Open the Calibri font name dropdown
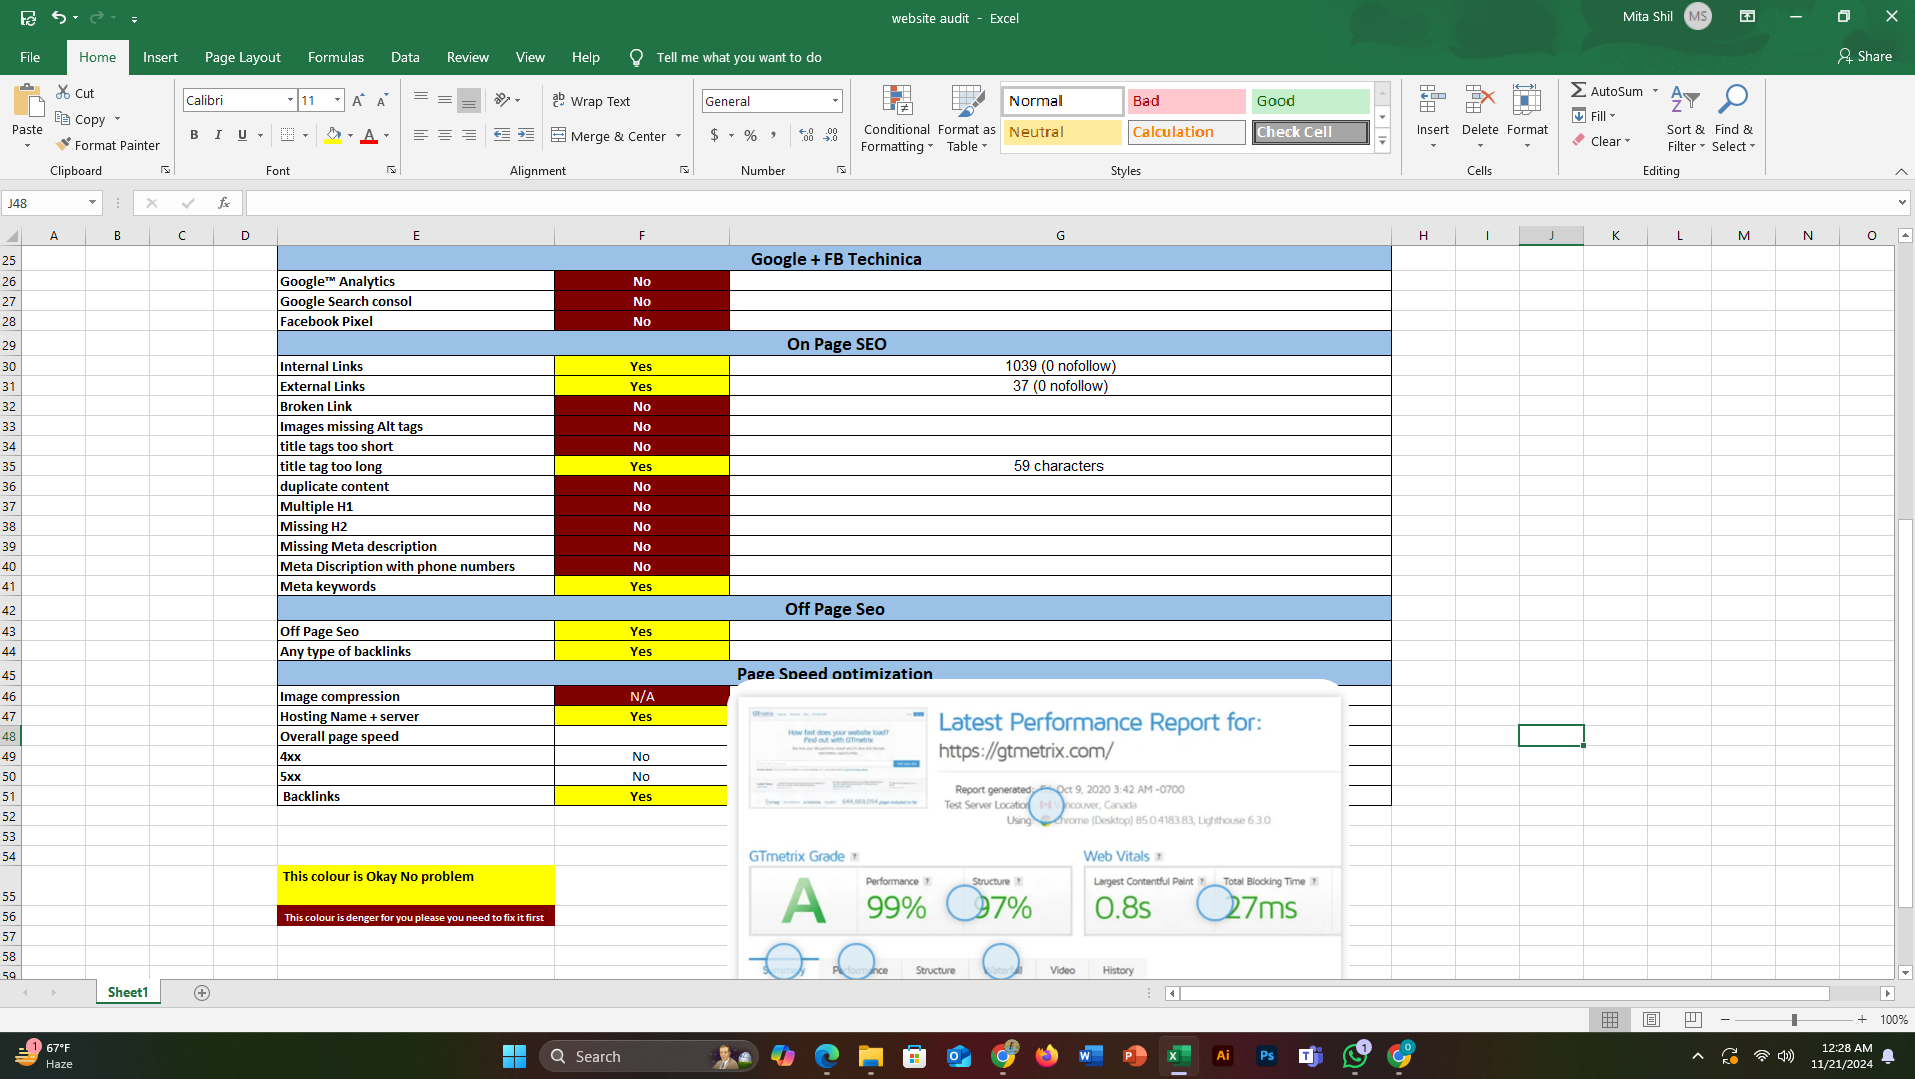The image size is (1915, 1079). coord(290,101)
